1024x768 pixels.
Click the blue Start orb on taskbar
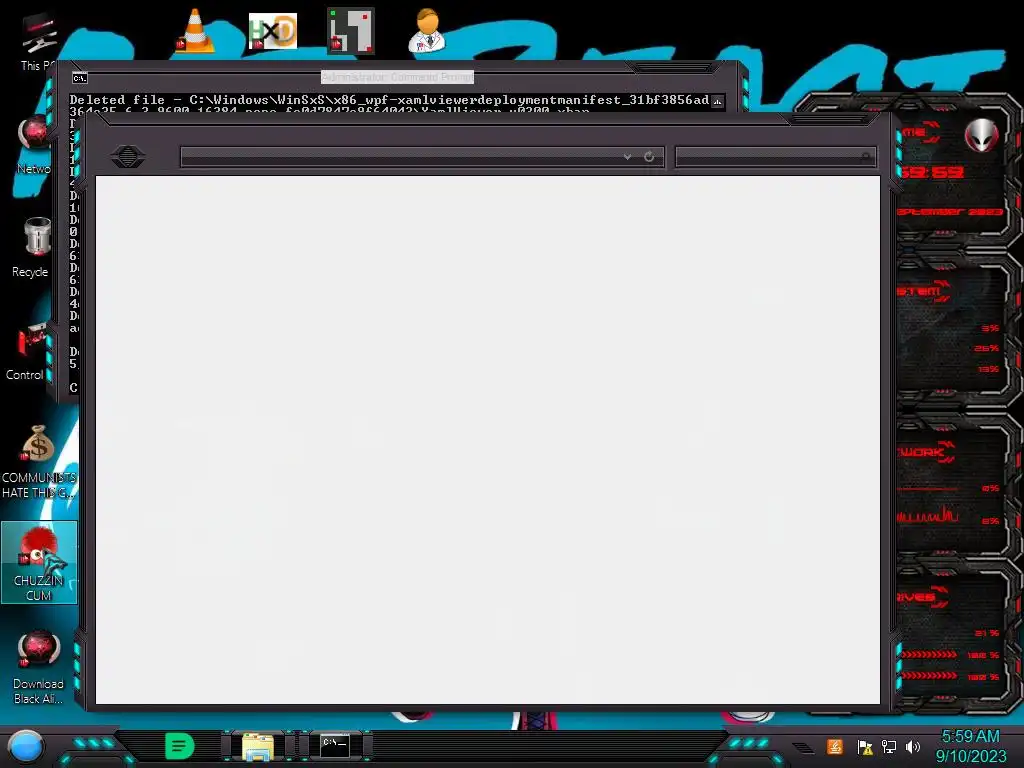(26, 746)
